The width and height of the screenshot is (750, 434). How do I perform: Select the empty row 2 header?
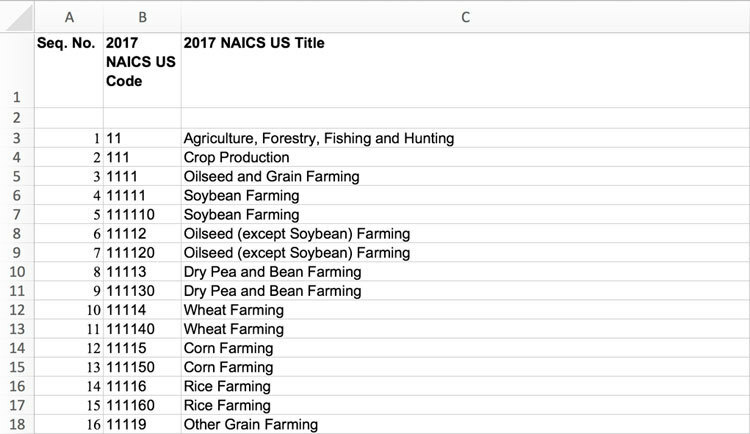pos(16,119)
